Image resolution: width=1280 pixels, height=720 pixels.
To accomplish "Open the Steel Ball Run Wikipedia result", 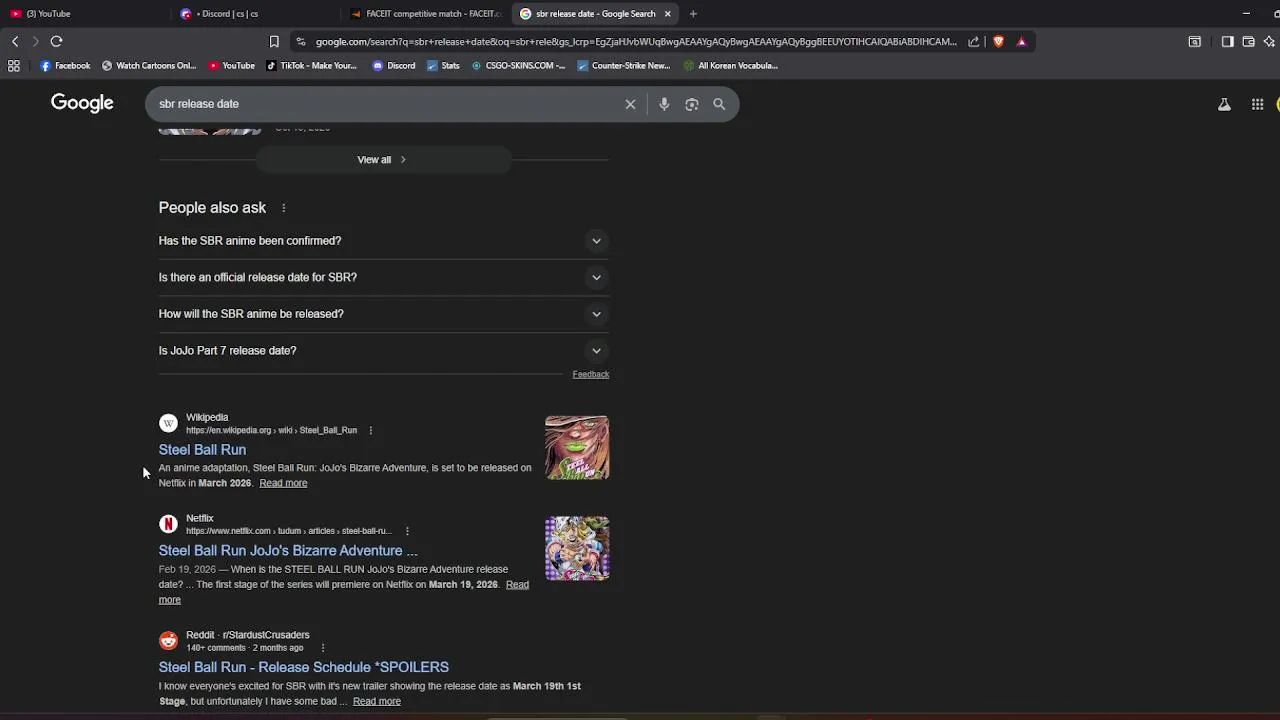I will coord(202,450).
